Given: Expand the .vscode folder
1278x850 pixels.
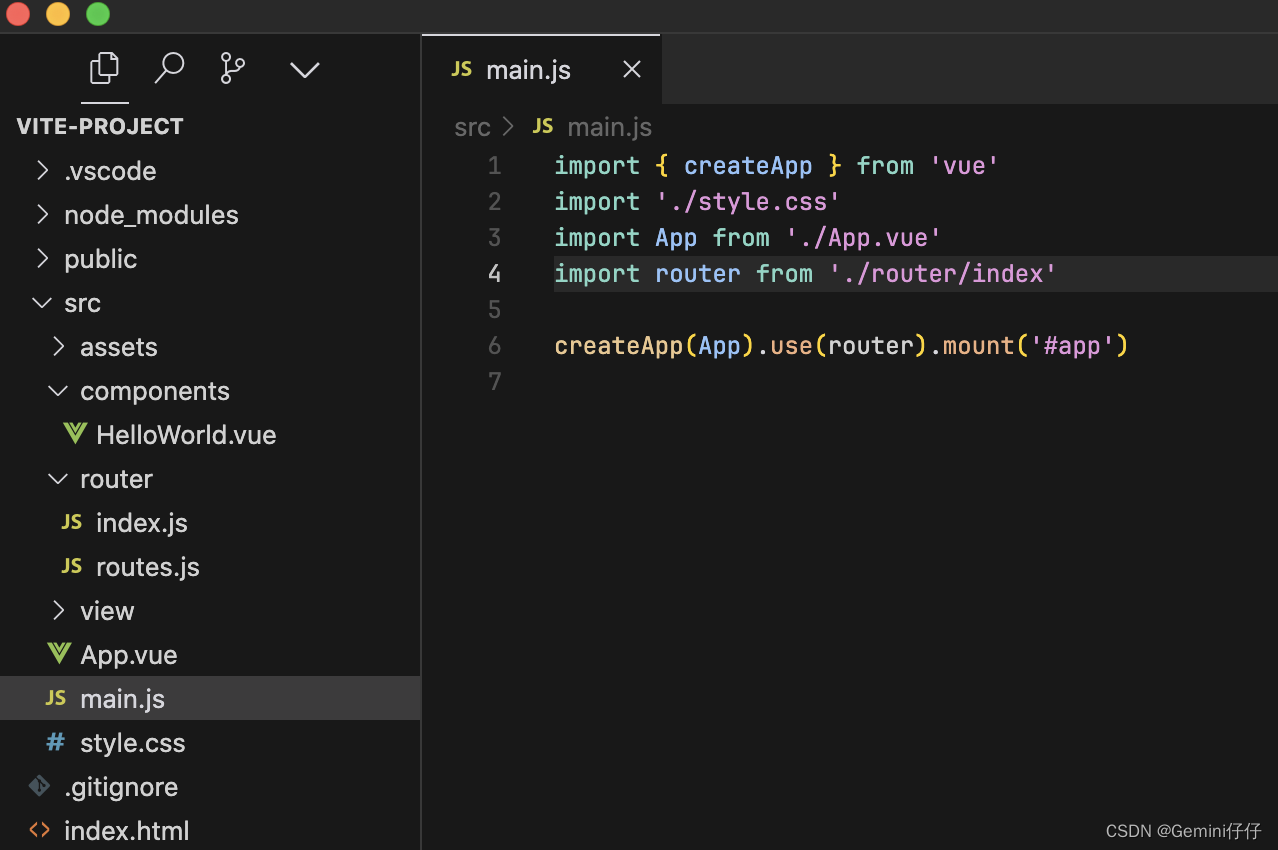Looking at the screenshot, I should tap(42, 170).
